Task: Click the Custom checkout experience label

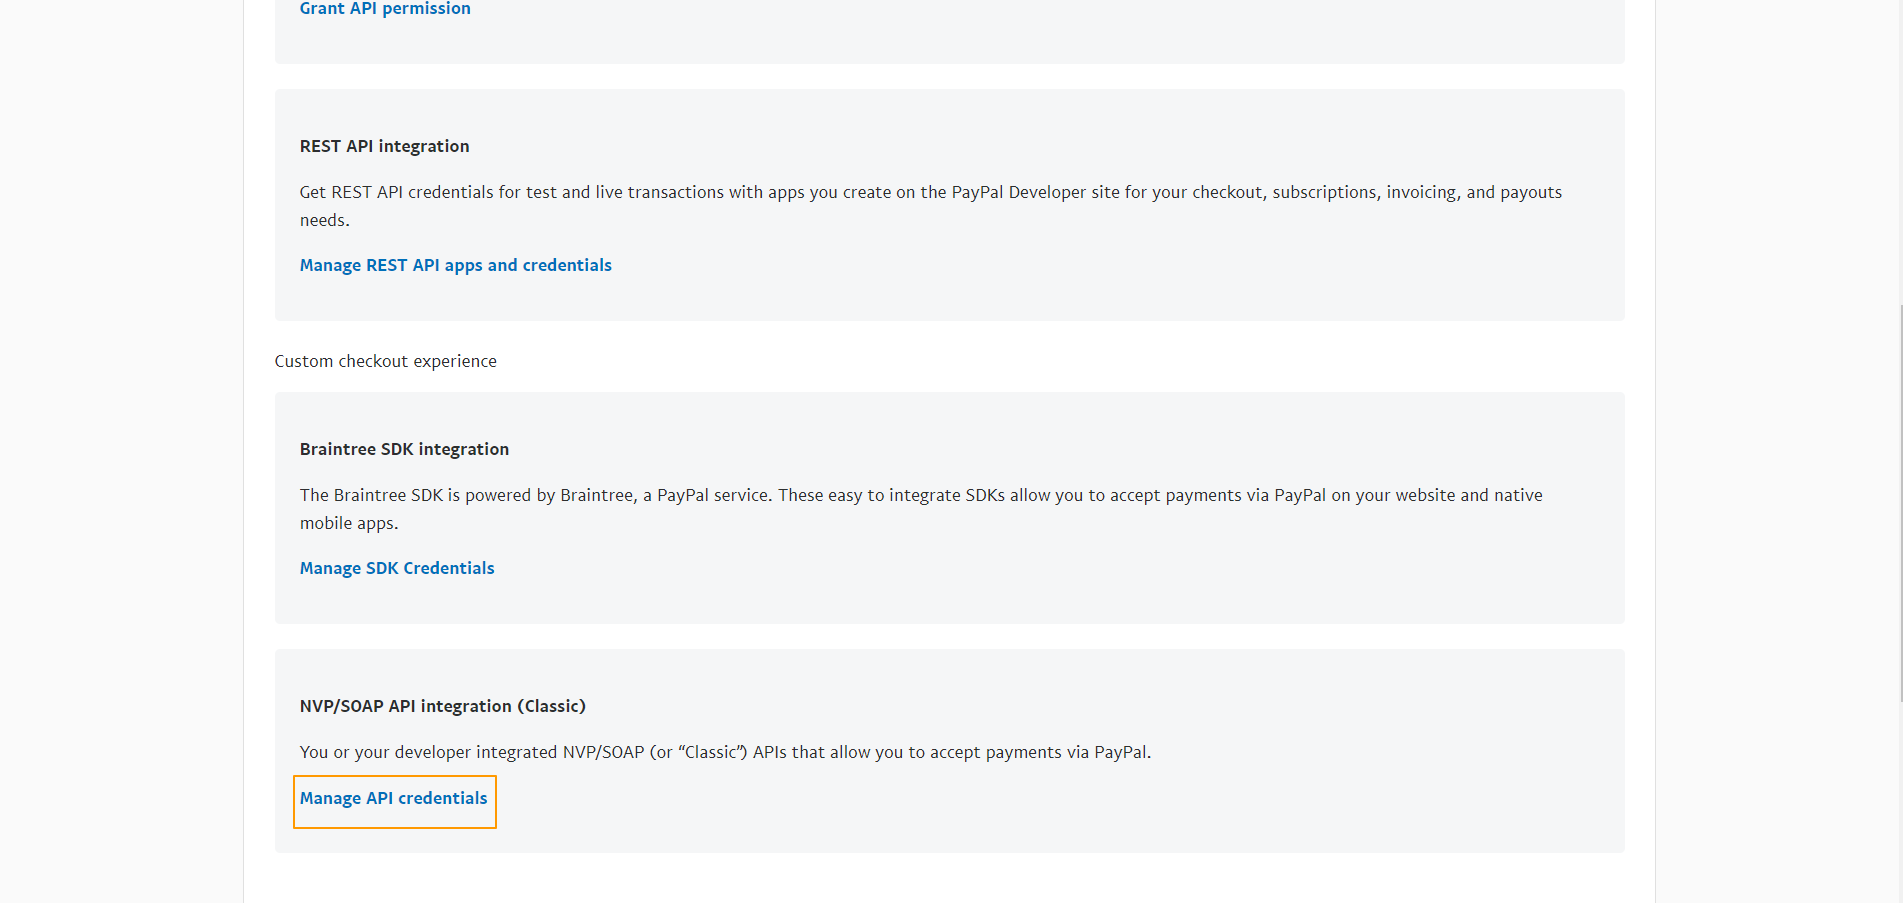Action: pos(385,361)
